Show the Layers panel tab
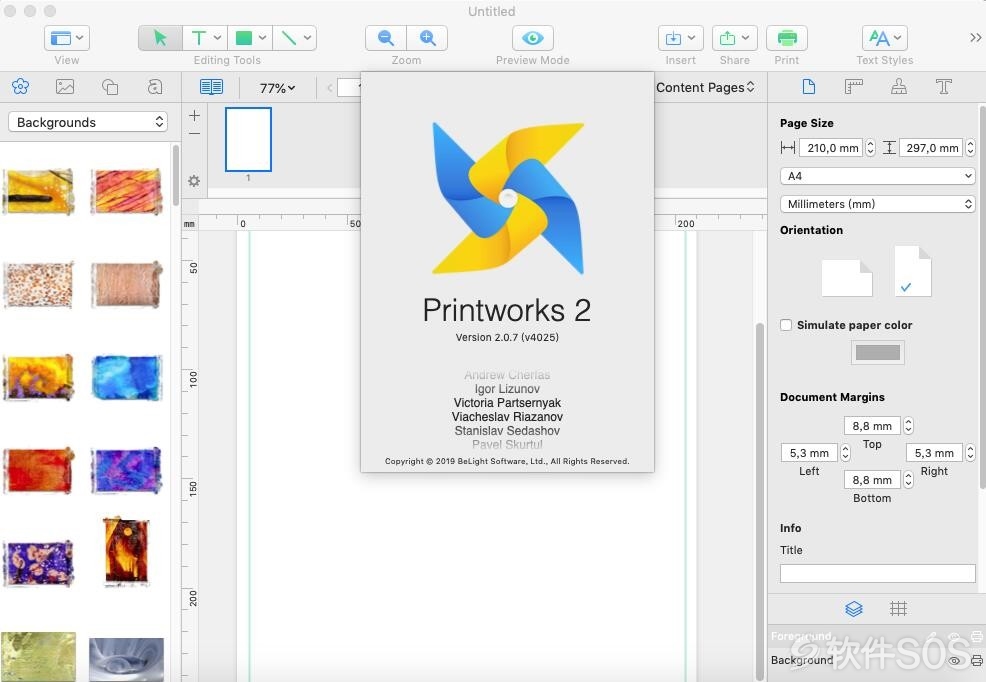This screenshot has height=682, width=986. pyautogui.click(x=853, y=608)
